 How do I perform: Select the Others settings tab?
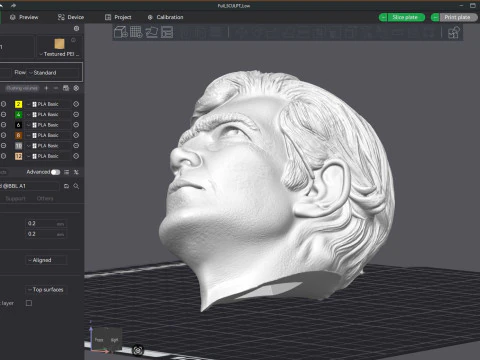[45, 198]
